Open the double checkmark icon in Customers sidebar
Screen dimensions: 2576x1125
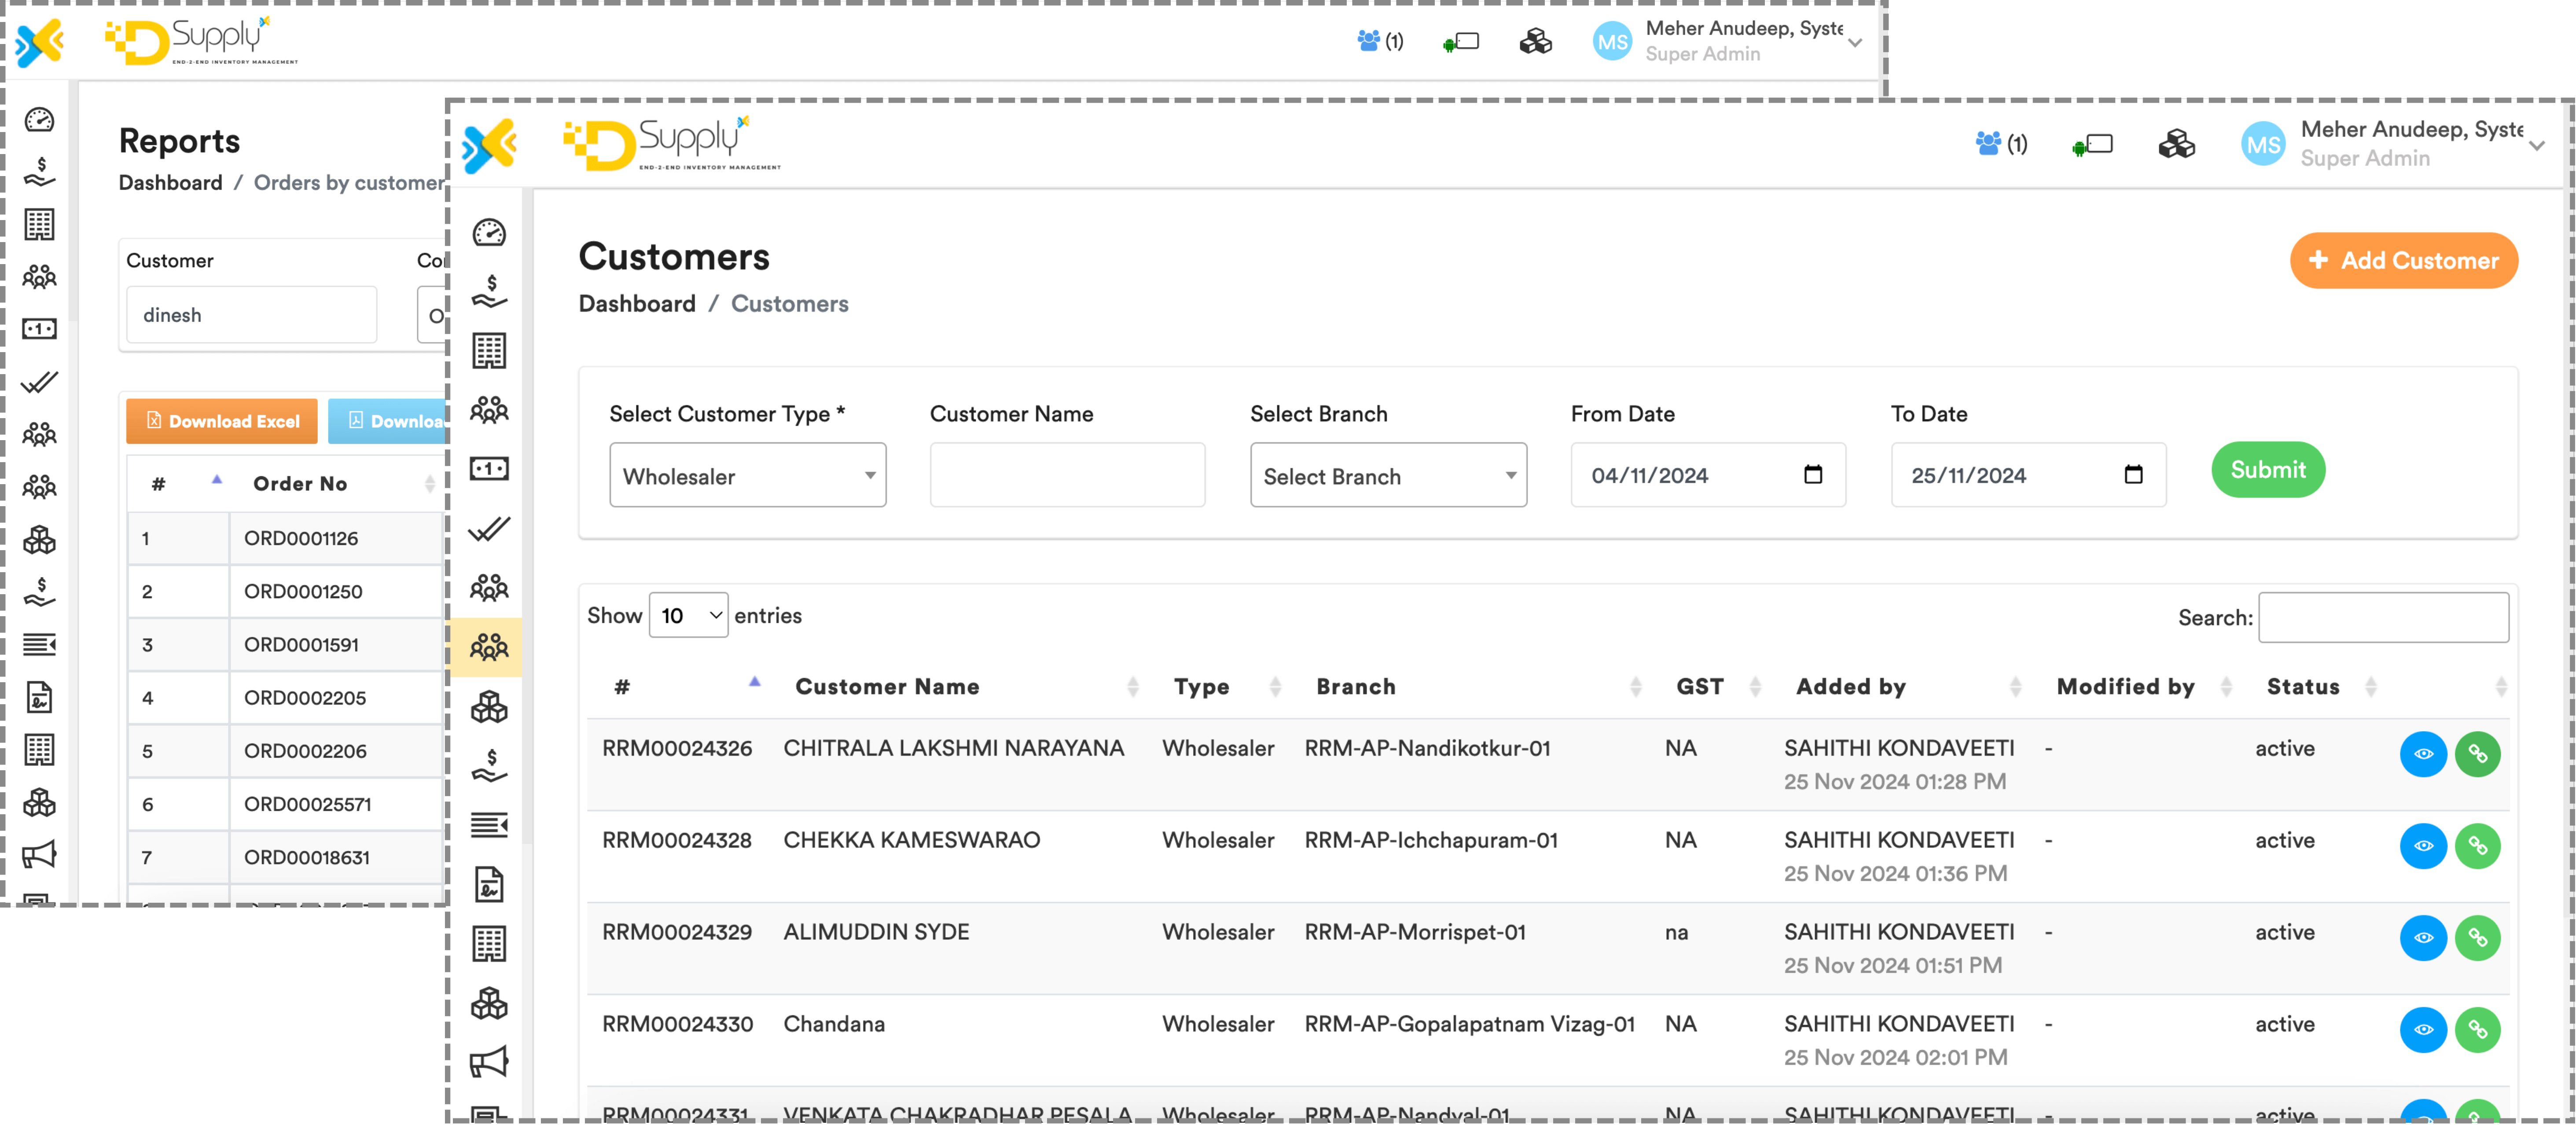pyautogui.click(x=489, y=528)
